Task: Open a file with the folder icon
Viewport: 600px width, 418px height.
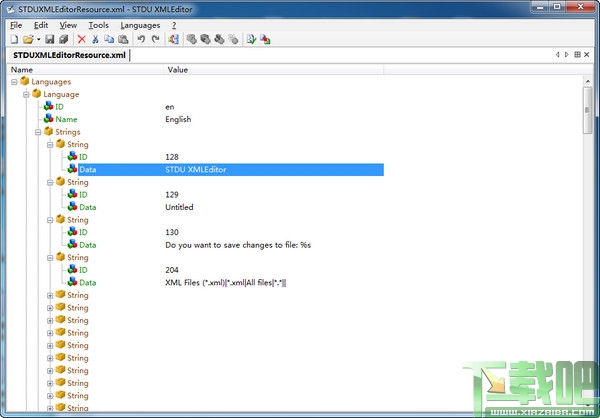Action: click(28, 39)
